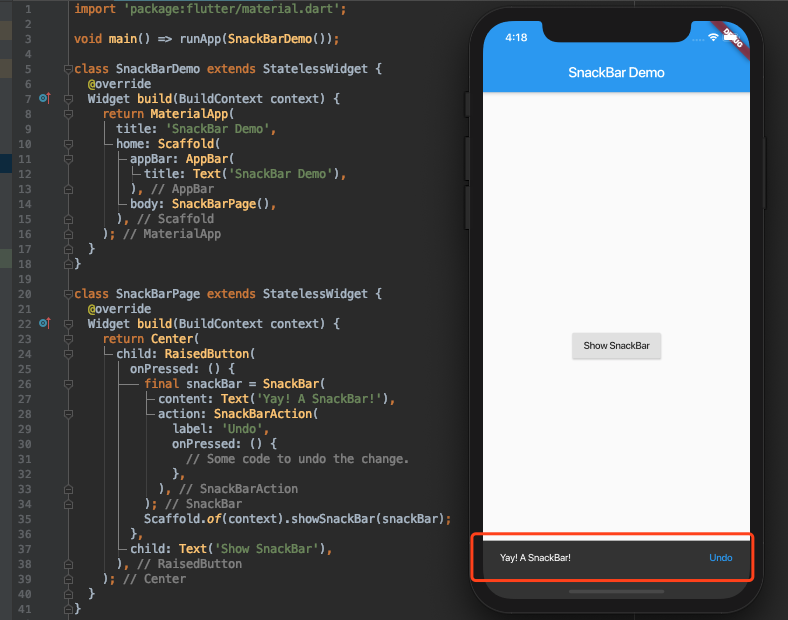Image resolution: width=788 pixels, height=620 pixels.
Task: Collapse the MaterialApp fold marker at line 8
Action: (68, 114)
